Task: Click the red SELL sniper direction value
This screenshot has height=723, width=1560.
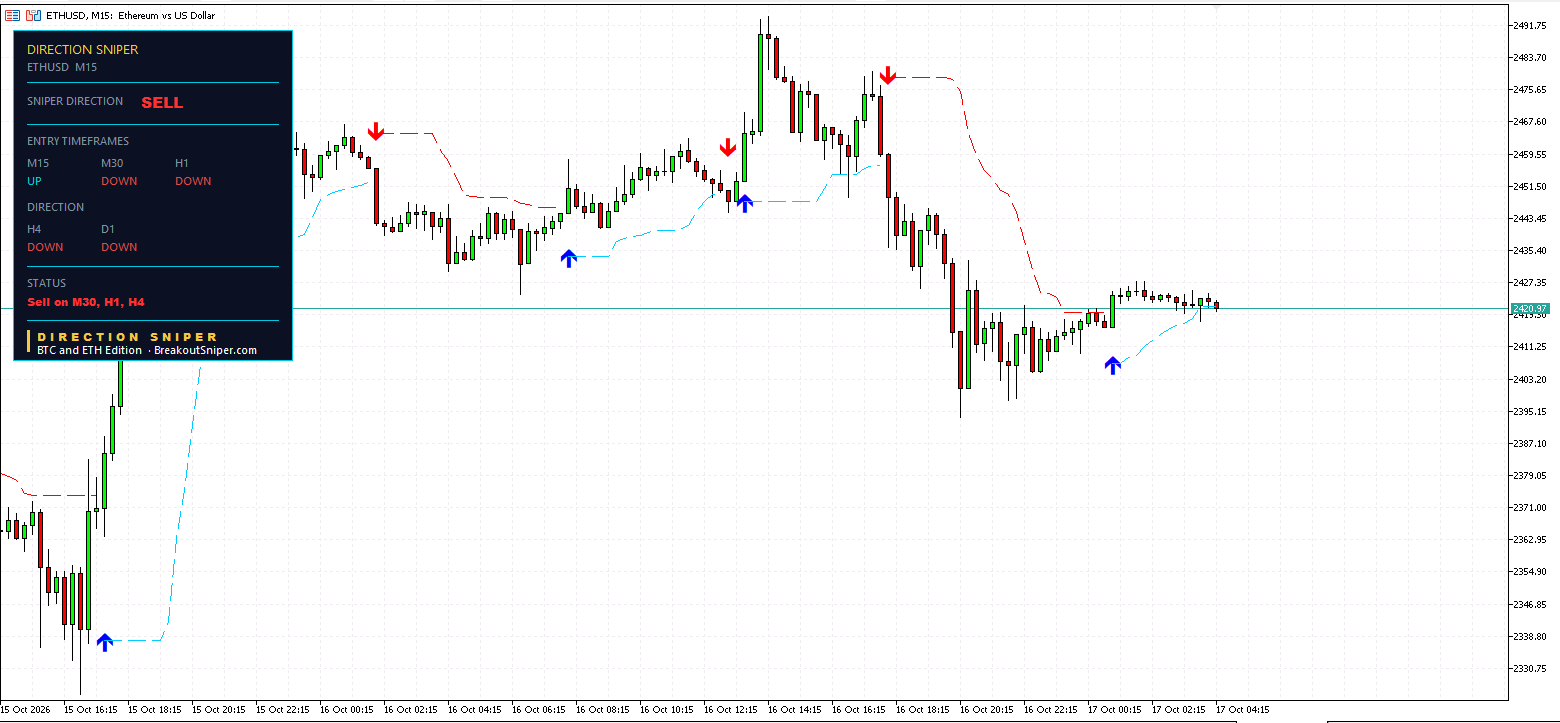Action: point(162,102)
